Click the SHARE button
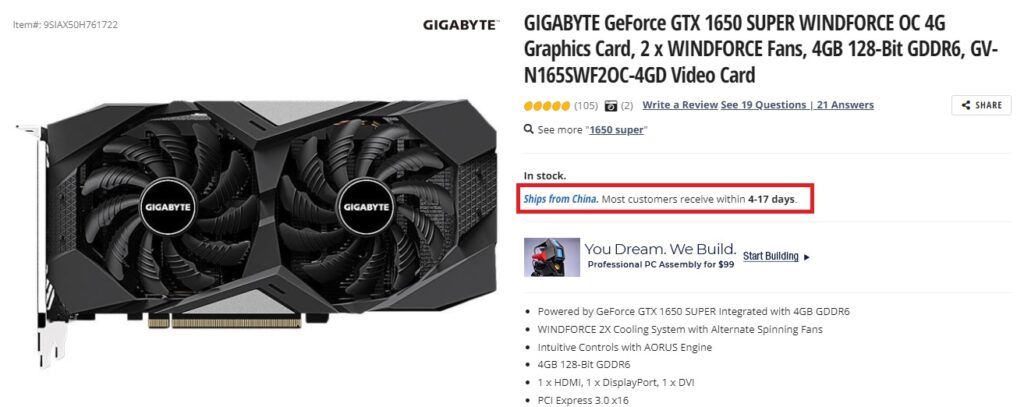Viewport: 1024px width, 407px height. coord(981,105)
